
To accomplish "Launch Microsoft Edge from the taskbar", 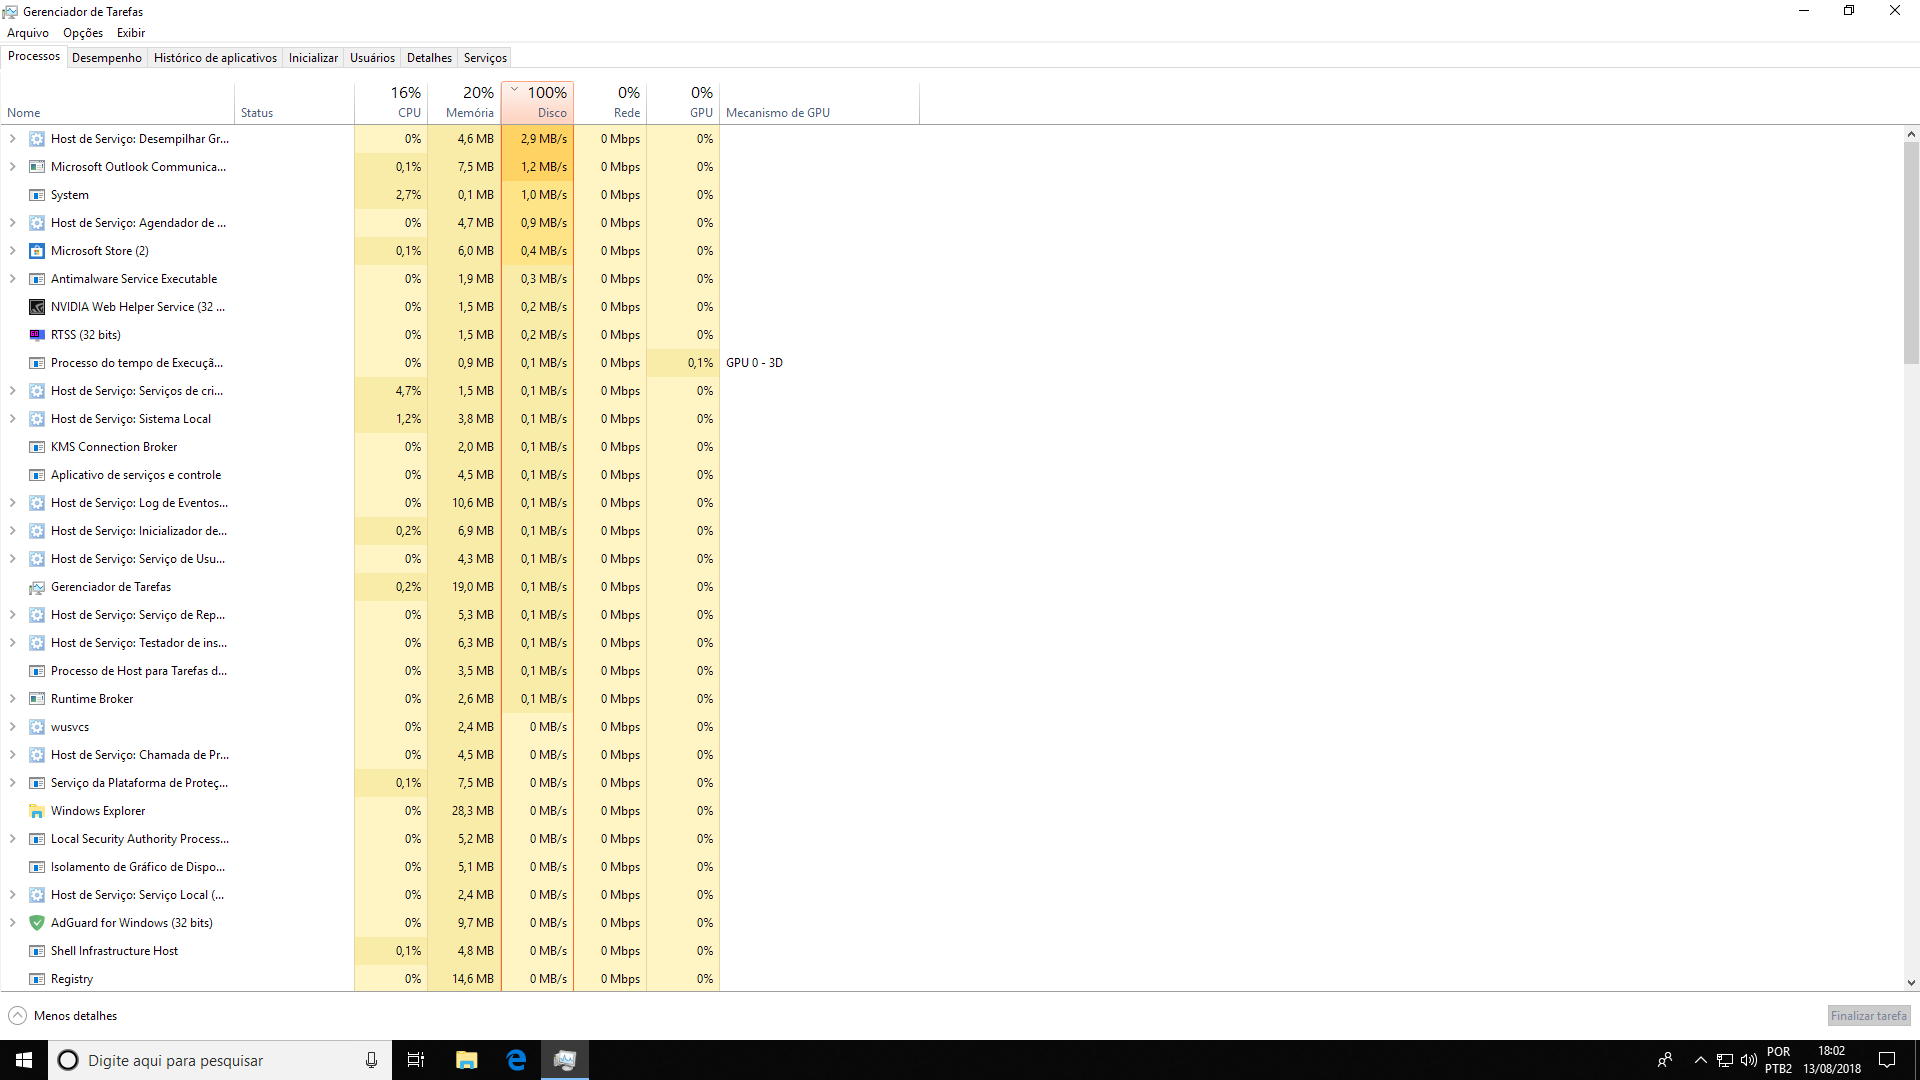I will tap(516, 1060).
